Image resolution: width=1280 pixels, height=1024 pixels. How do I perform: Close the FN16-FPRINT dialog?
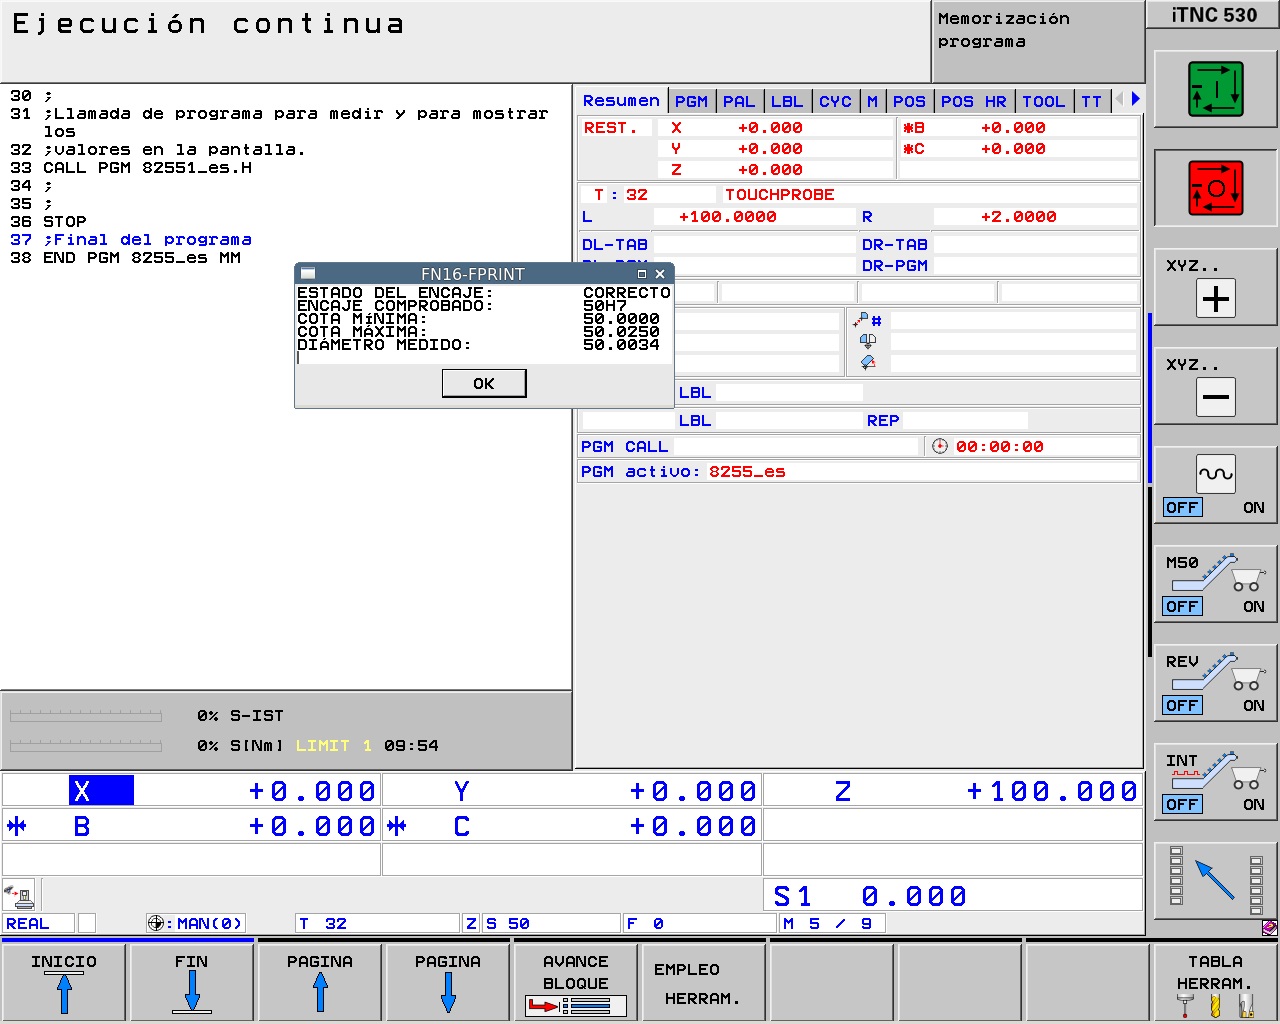coord(660,273)
